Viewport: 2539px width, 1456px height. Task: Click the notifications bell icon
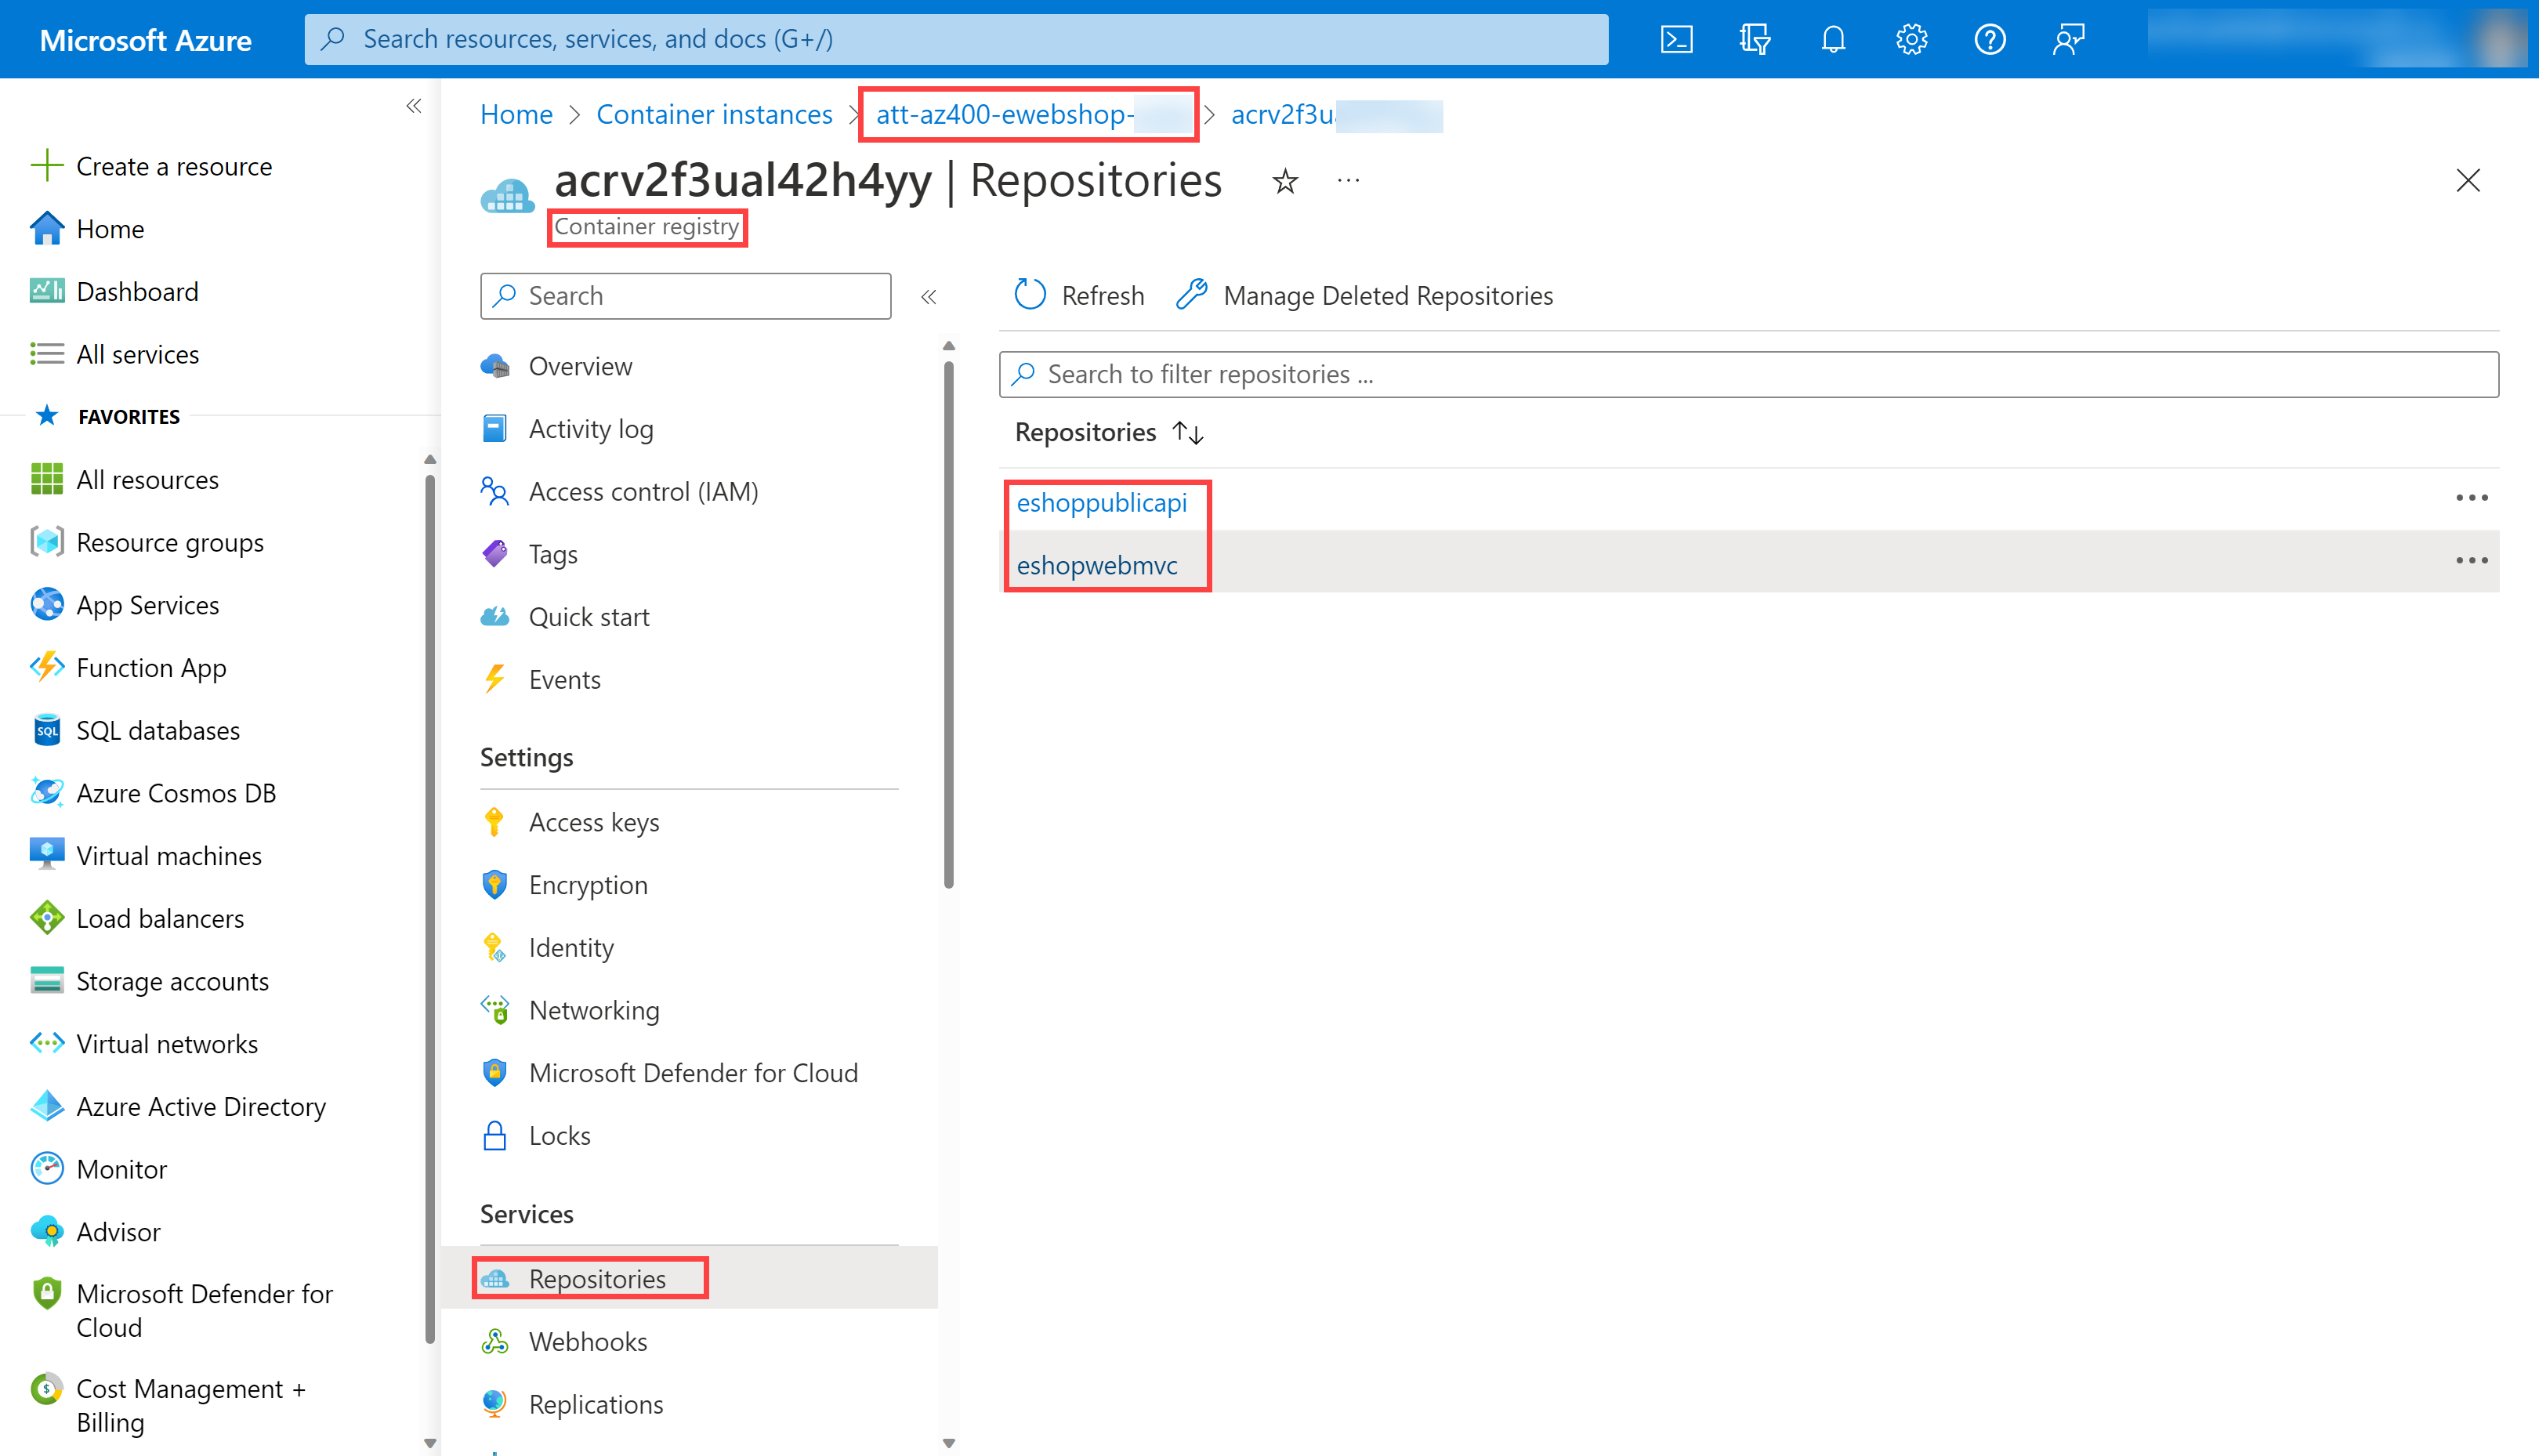tap(1833, 39)
